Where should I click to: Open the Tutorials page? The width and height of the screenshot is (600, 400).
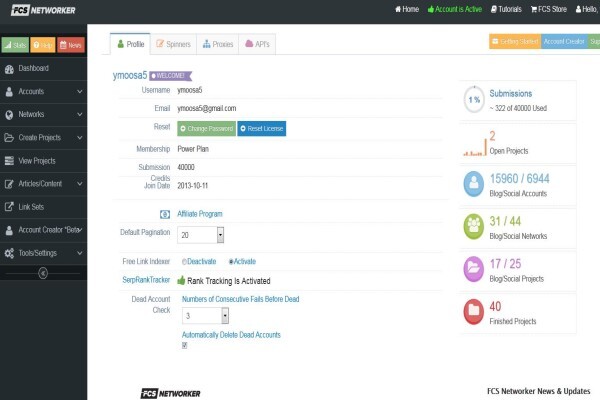click(506, 9)
